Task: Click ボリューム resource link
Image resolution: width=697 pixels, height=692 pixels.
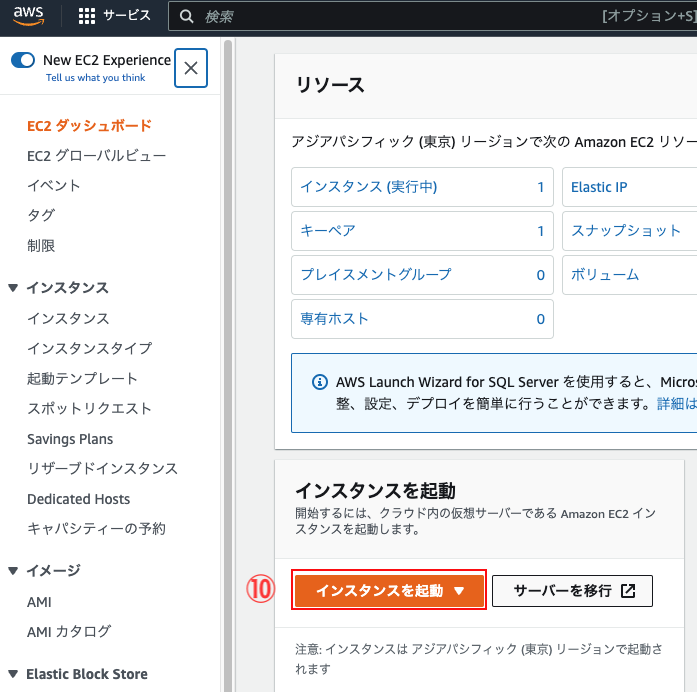Action: coord(605,275)
